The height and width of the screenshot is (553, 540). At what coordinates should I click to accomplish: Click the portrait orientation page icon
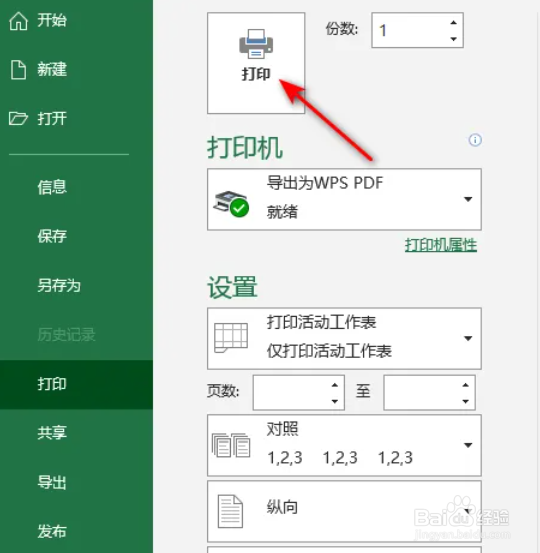click(x=230, y=511)
